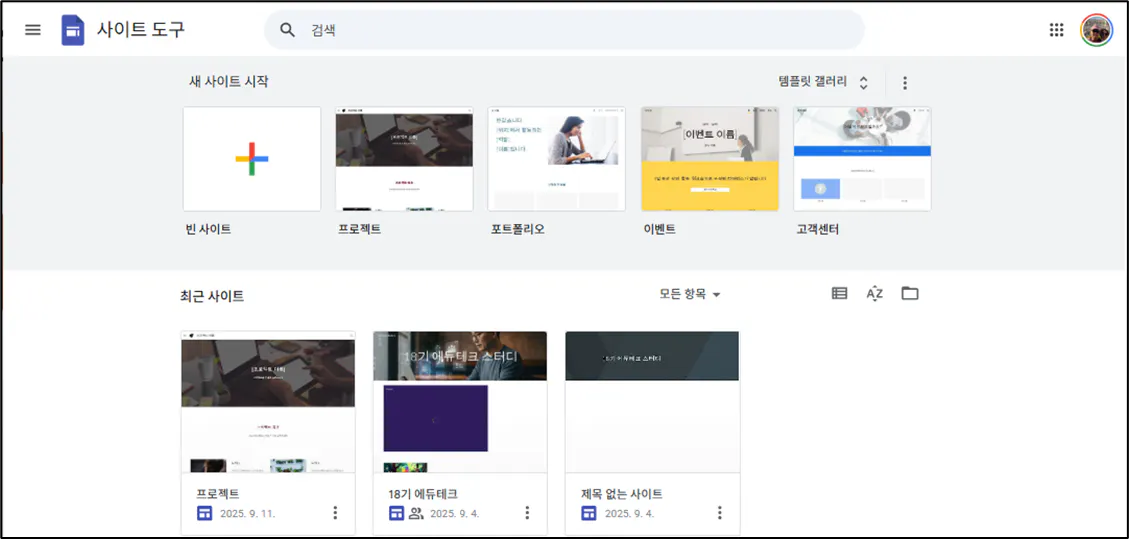Switch to list view
This screenshot has height=539, width=1129.
[839, 293]
